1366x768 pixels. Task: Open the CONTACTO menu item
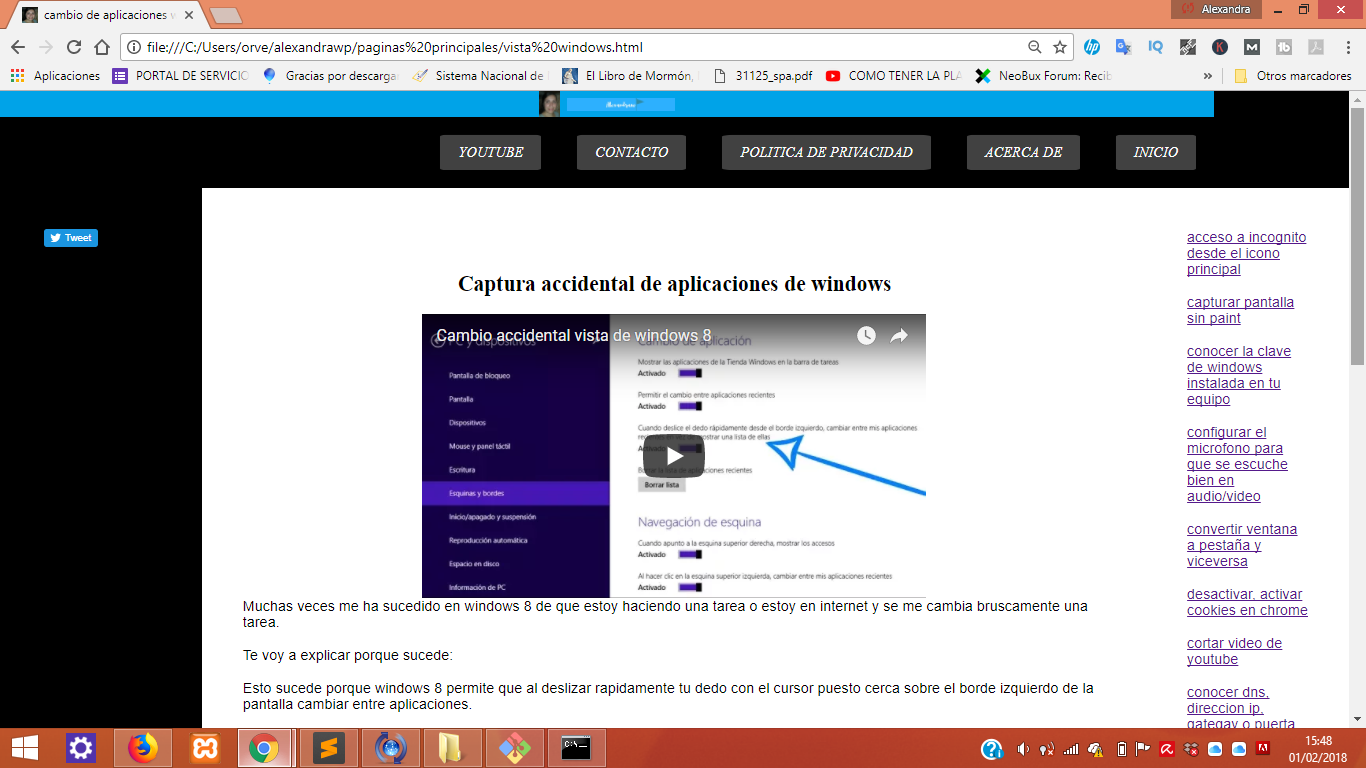pyautogui.click(x=631, y=152)
